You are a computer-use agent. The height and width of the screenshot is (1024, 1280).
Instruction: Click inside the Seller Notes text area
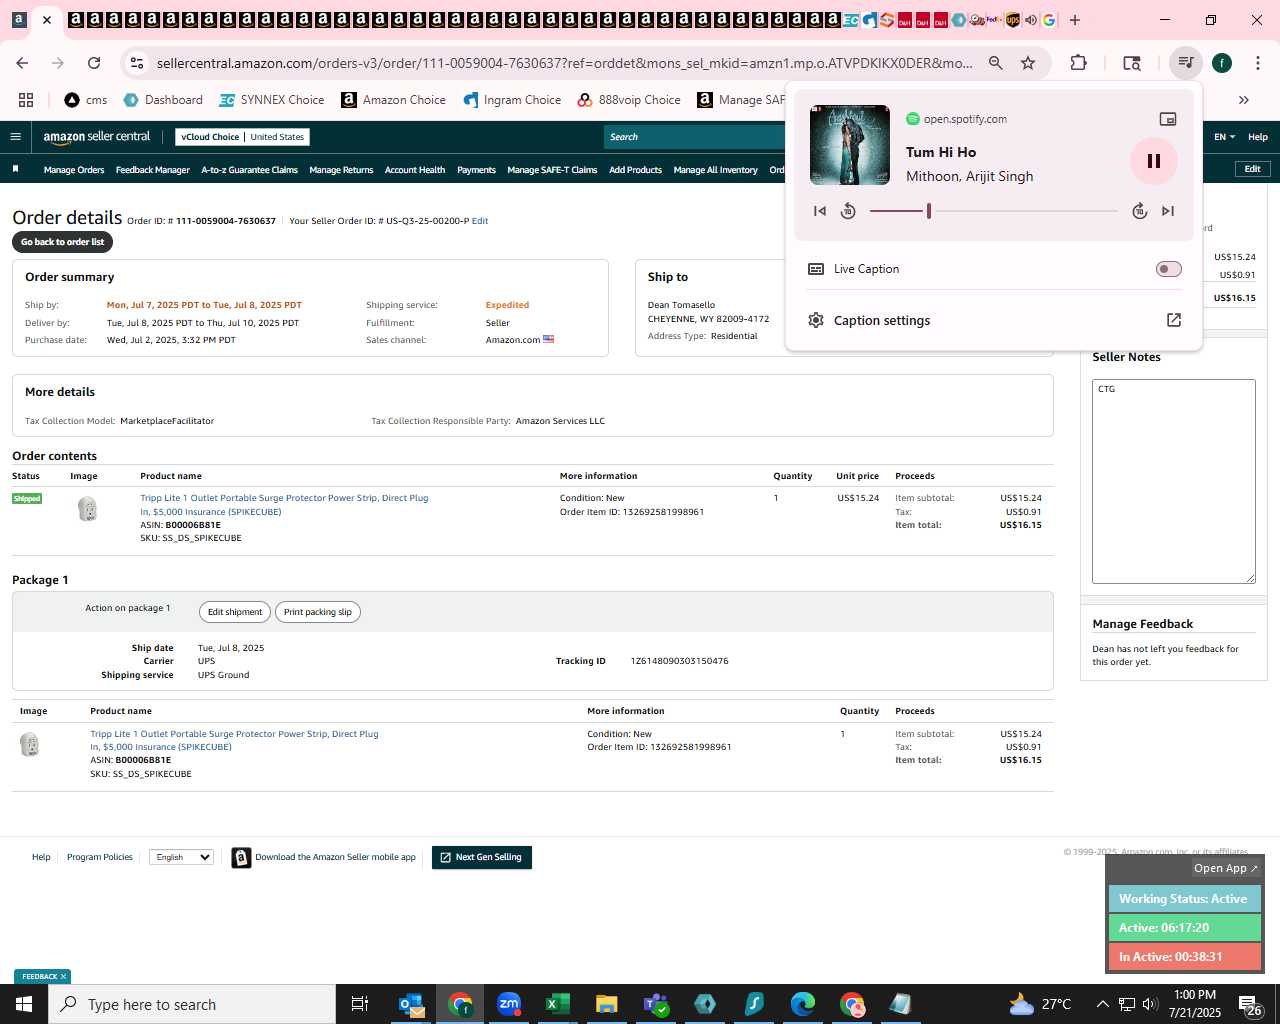coord(1173,481)
